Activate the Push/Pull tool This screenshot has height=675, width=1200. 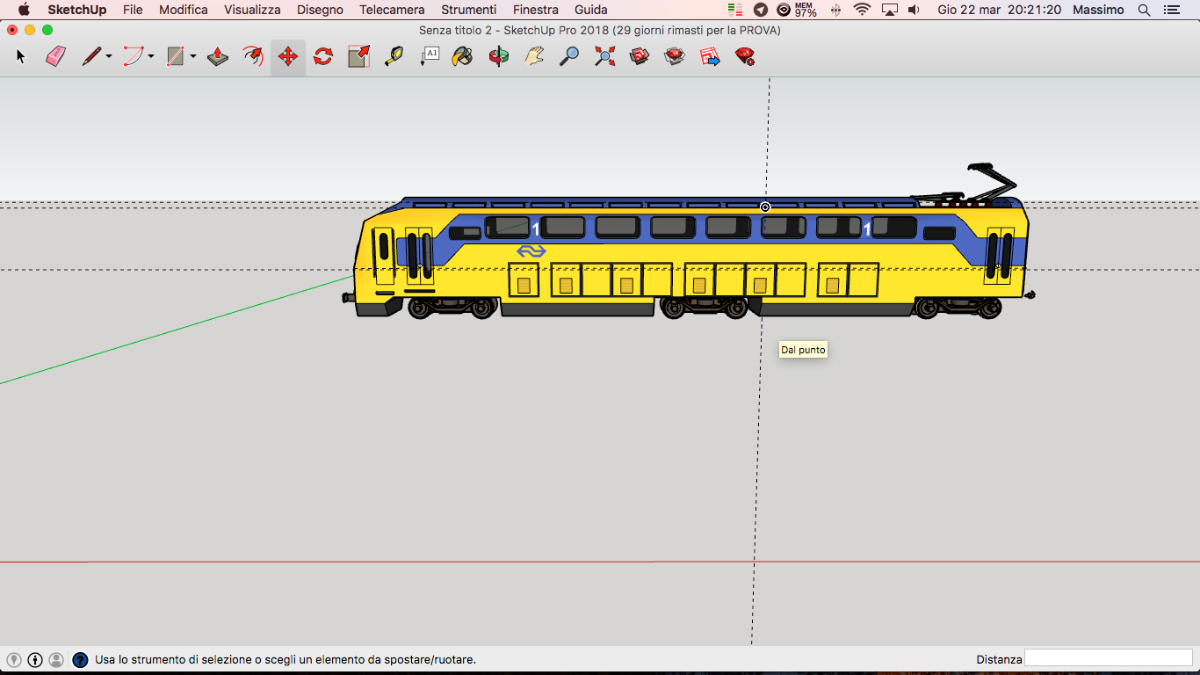(218, 57)
